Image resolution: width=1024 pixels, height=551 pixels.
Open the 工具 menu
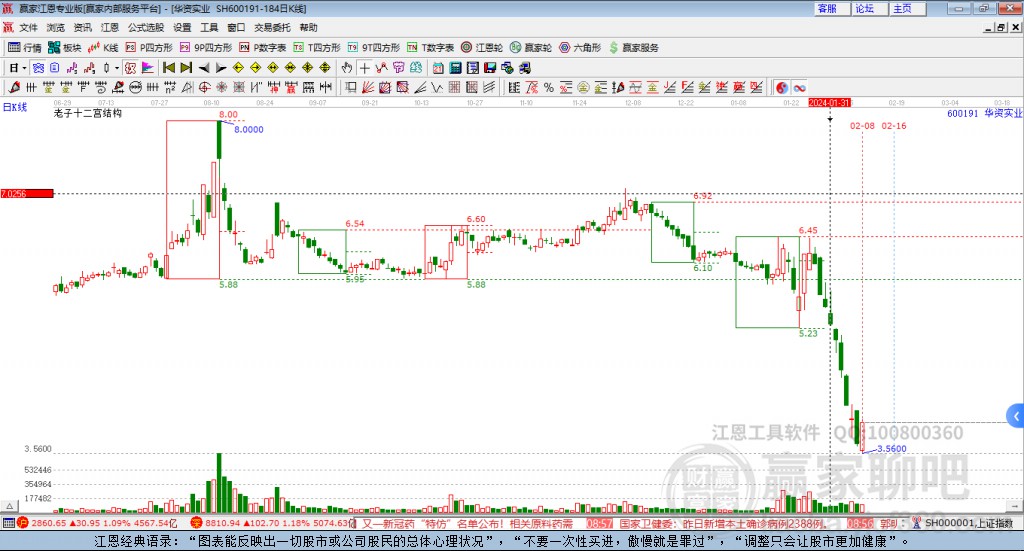(x=209, y=27)
